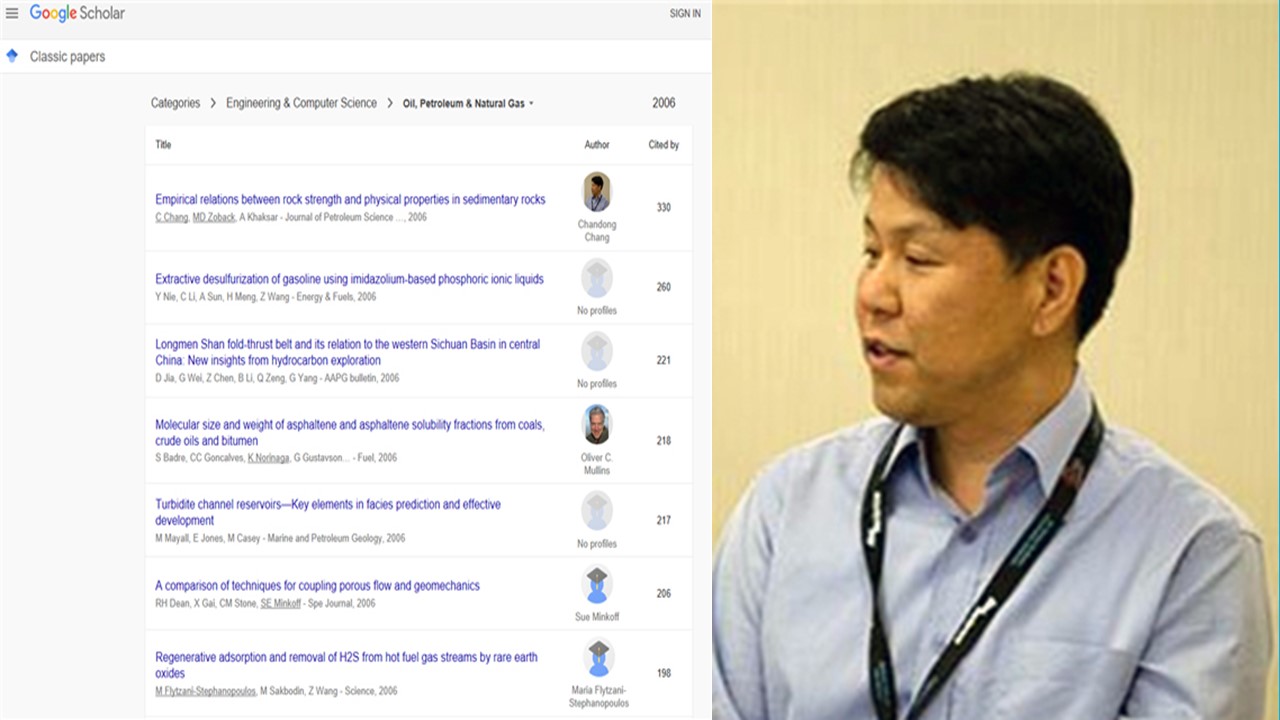Click the 260 cited-by count
This screenshot has height=720, width=1280.
tap(663, 287)
